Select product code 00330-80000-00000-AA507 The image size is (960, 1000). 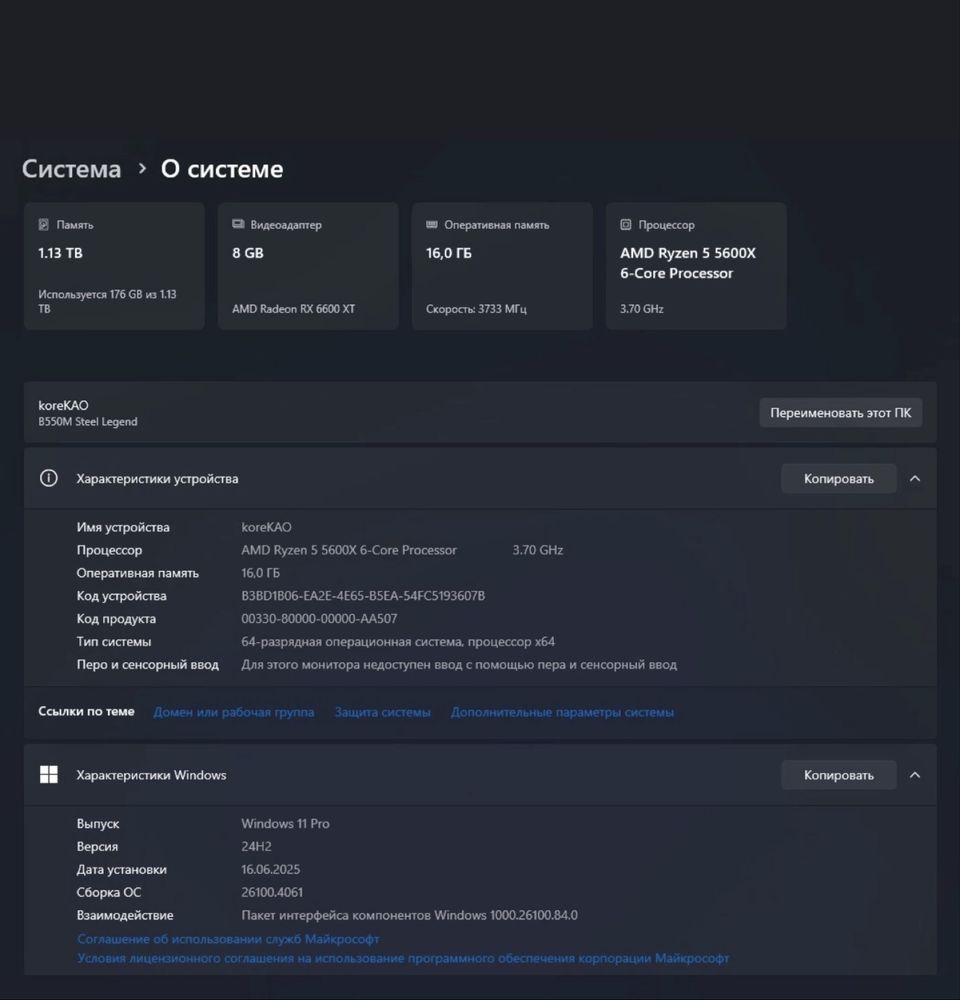click(319, 619)
